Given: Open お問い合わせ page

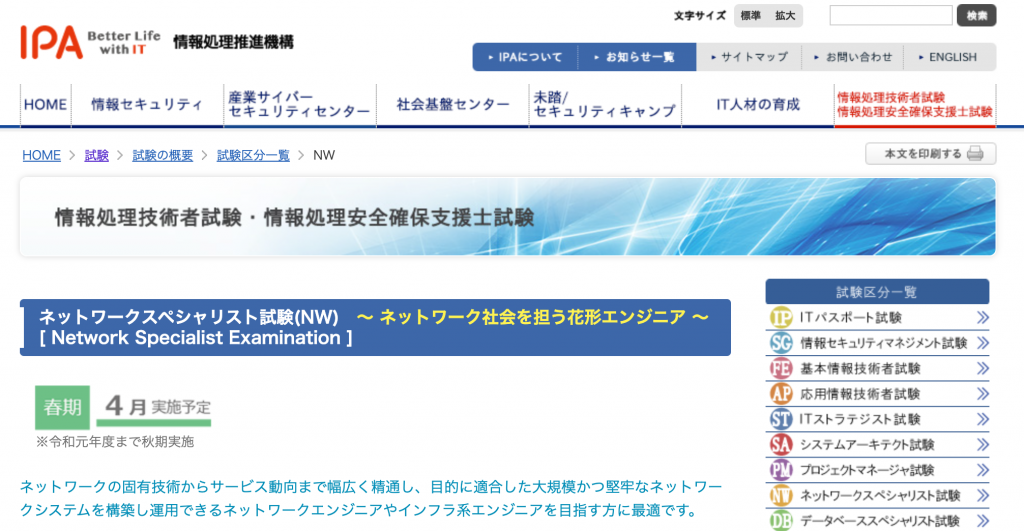Looking at the screenshot, I should click(x=853, y=57).
